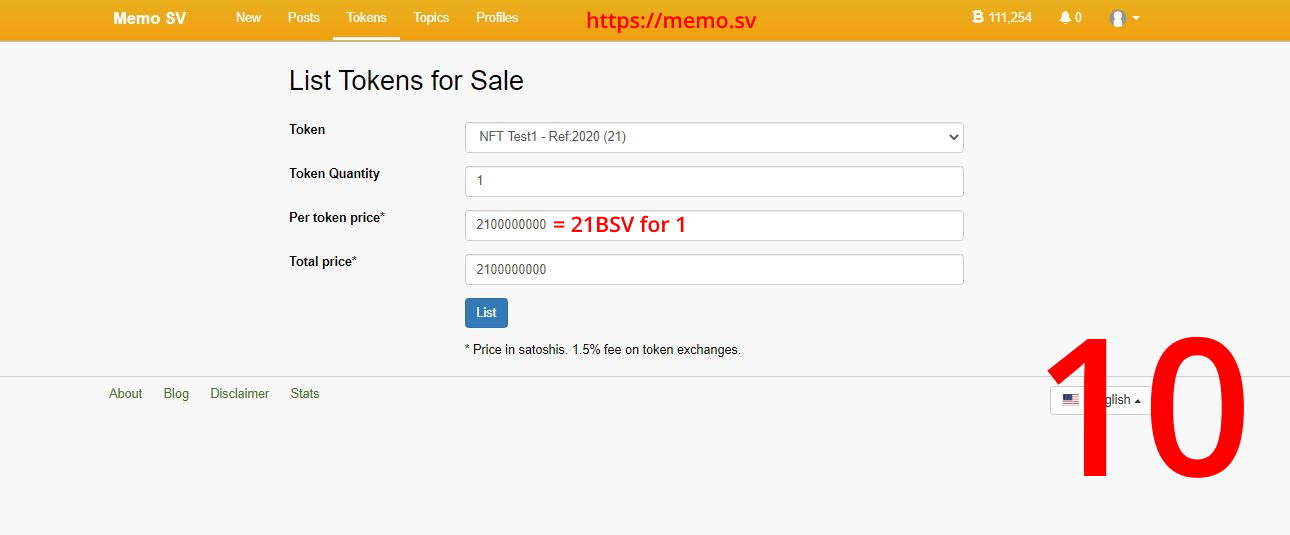Viewport: 1290px width, 535px height.
Task: Open the English language selector
Action: (x=1100, y=399)
